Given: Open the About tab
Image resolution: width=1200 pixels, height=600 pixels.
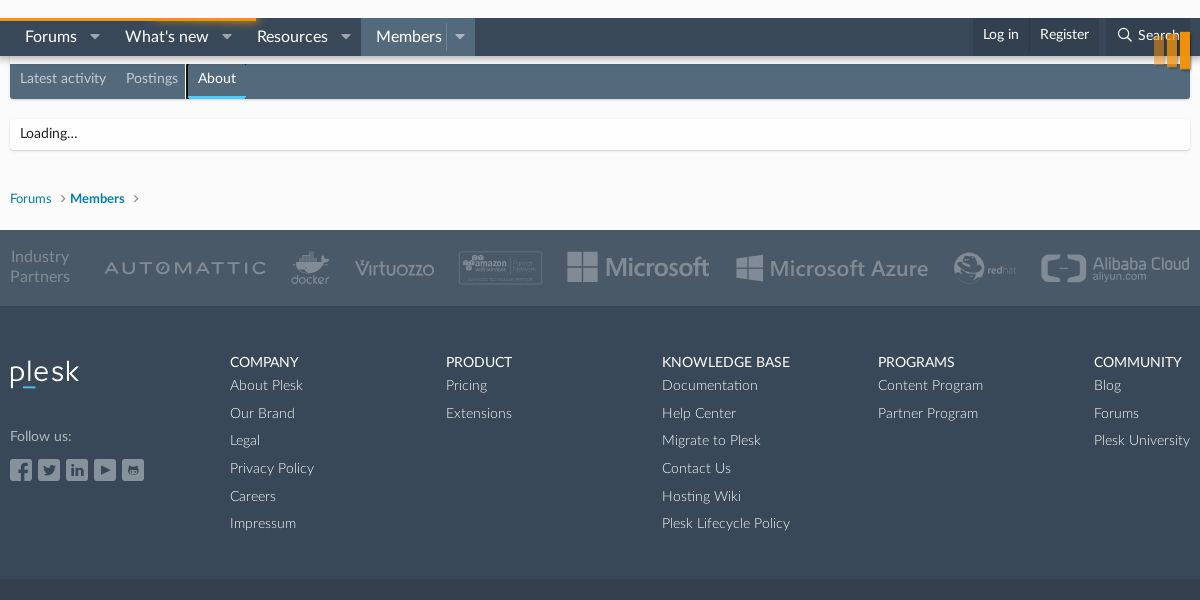Looking at the screenshot, I should [217, 79].
